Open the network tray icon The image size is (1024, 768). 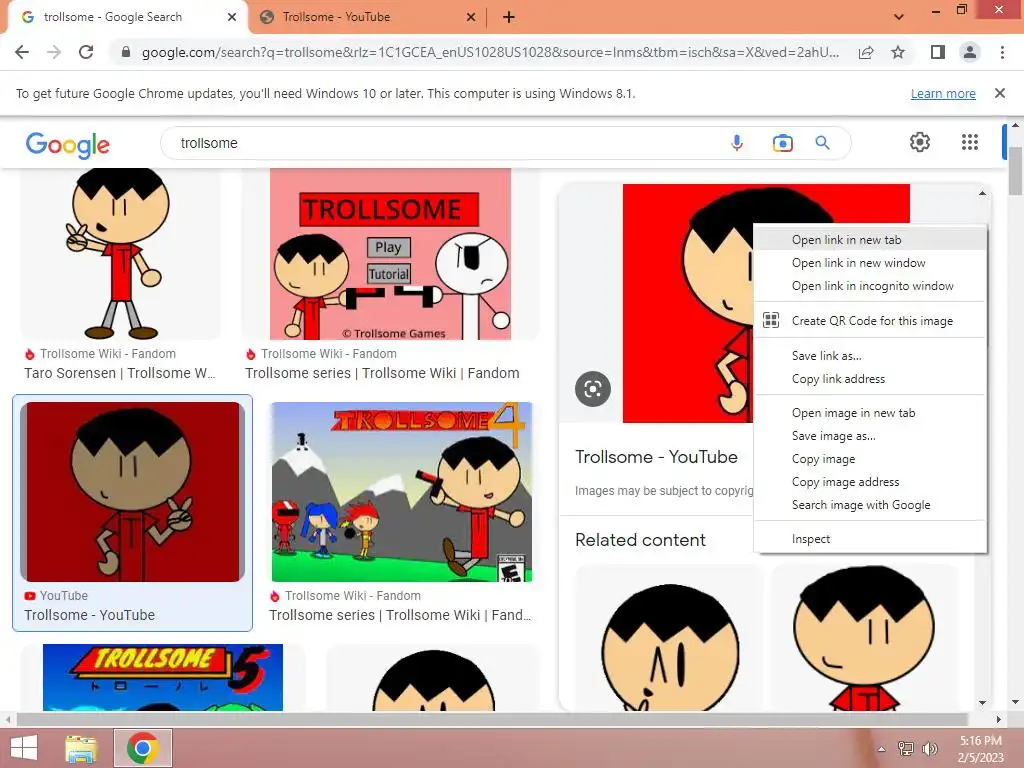tap(905, 749)
